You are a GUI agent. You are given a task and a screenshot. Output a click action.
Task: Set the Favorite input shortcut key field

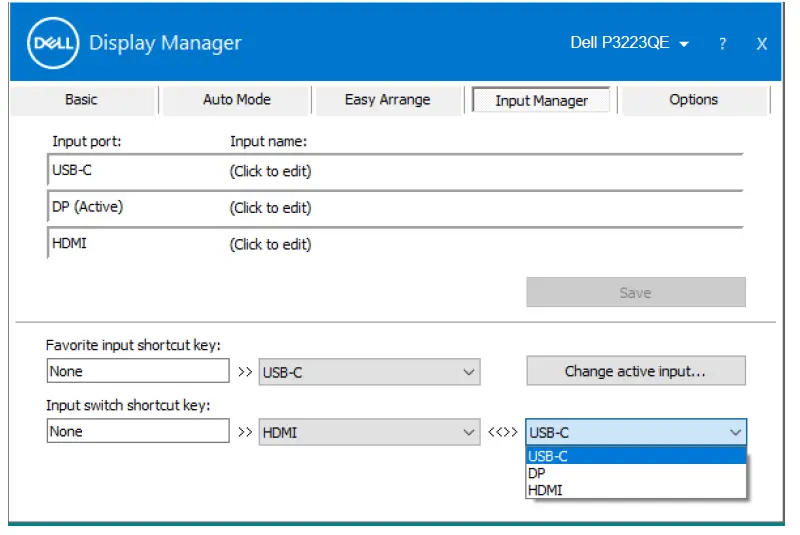coord(138,371)
